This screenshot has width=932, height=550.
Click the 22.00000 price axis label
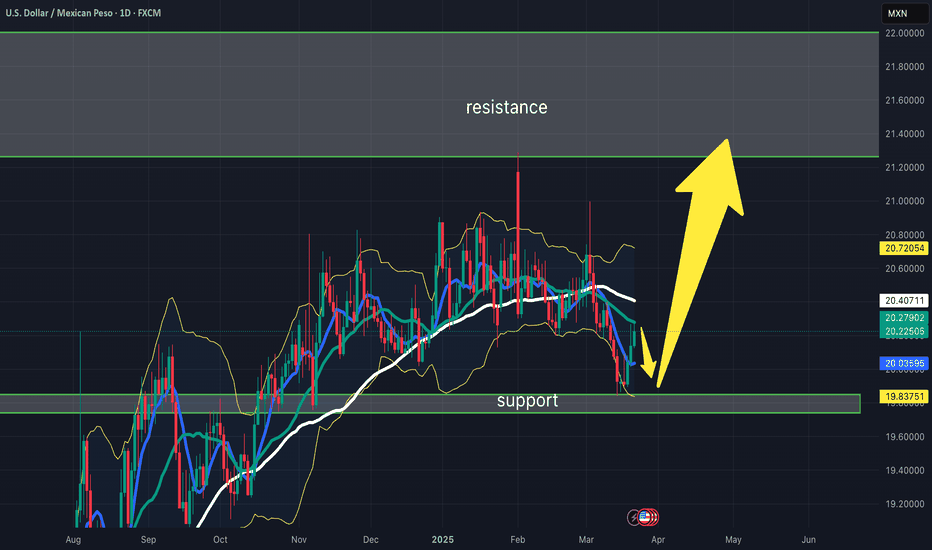(x=904, y=33)
